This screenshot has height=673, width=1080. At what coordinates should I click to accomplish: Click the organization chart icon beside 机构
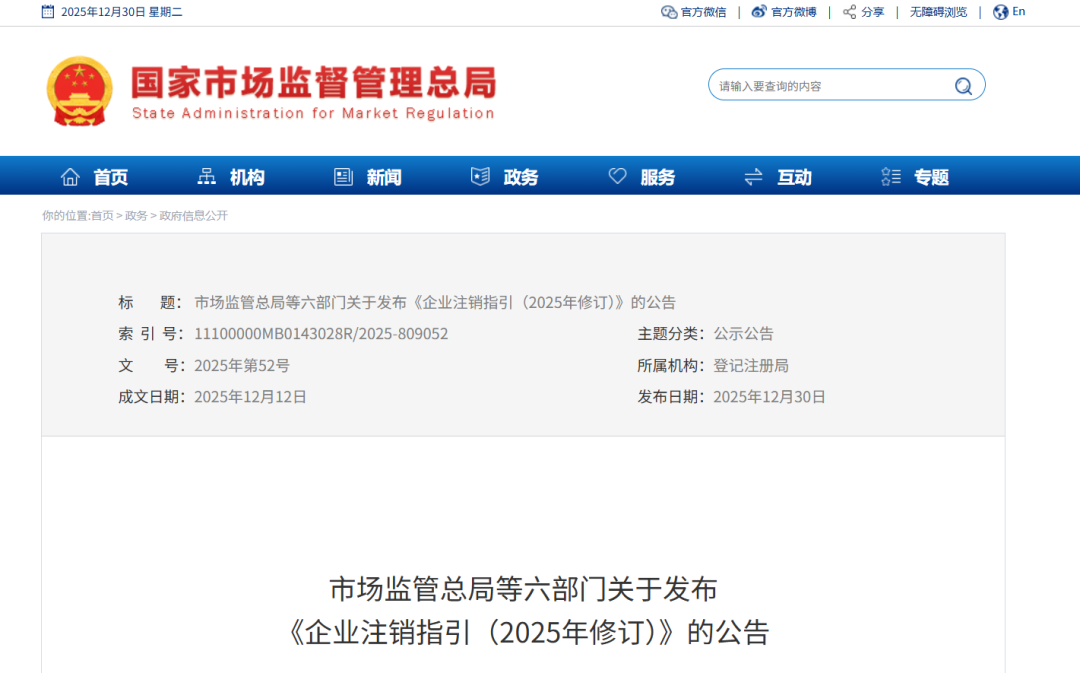coord(206,177)
